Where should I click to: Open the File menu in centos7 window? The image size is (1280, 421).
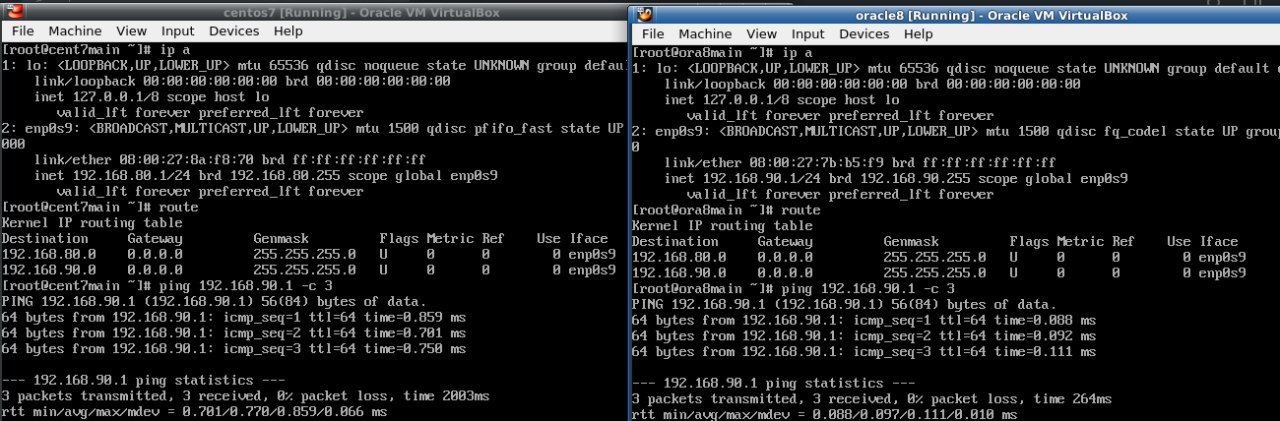click(x=23, y=31)
